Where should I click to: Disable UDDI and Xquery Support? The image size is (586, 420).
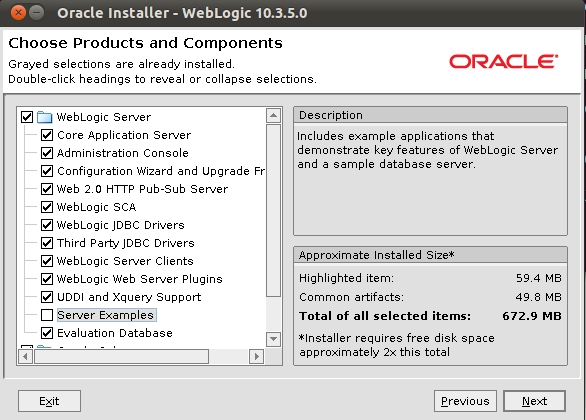coord(47,297)
